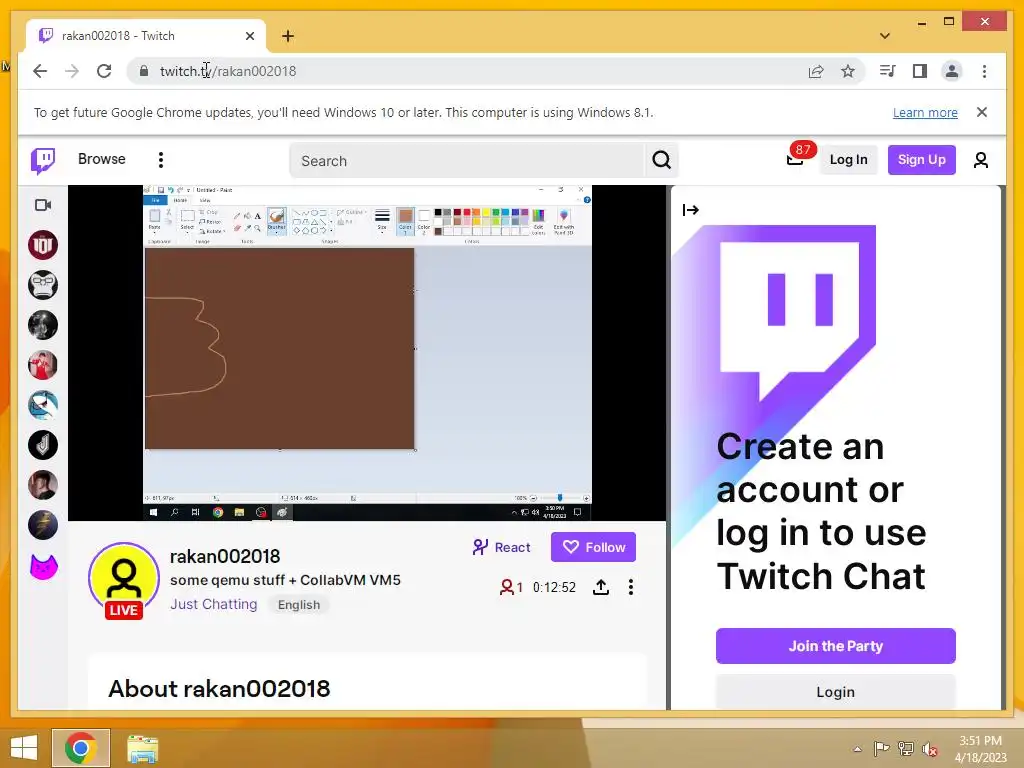Open the Twitch search magnifier button
Screen dimensions: 1024x768
662,160
